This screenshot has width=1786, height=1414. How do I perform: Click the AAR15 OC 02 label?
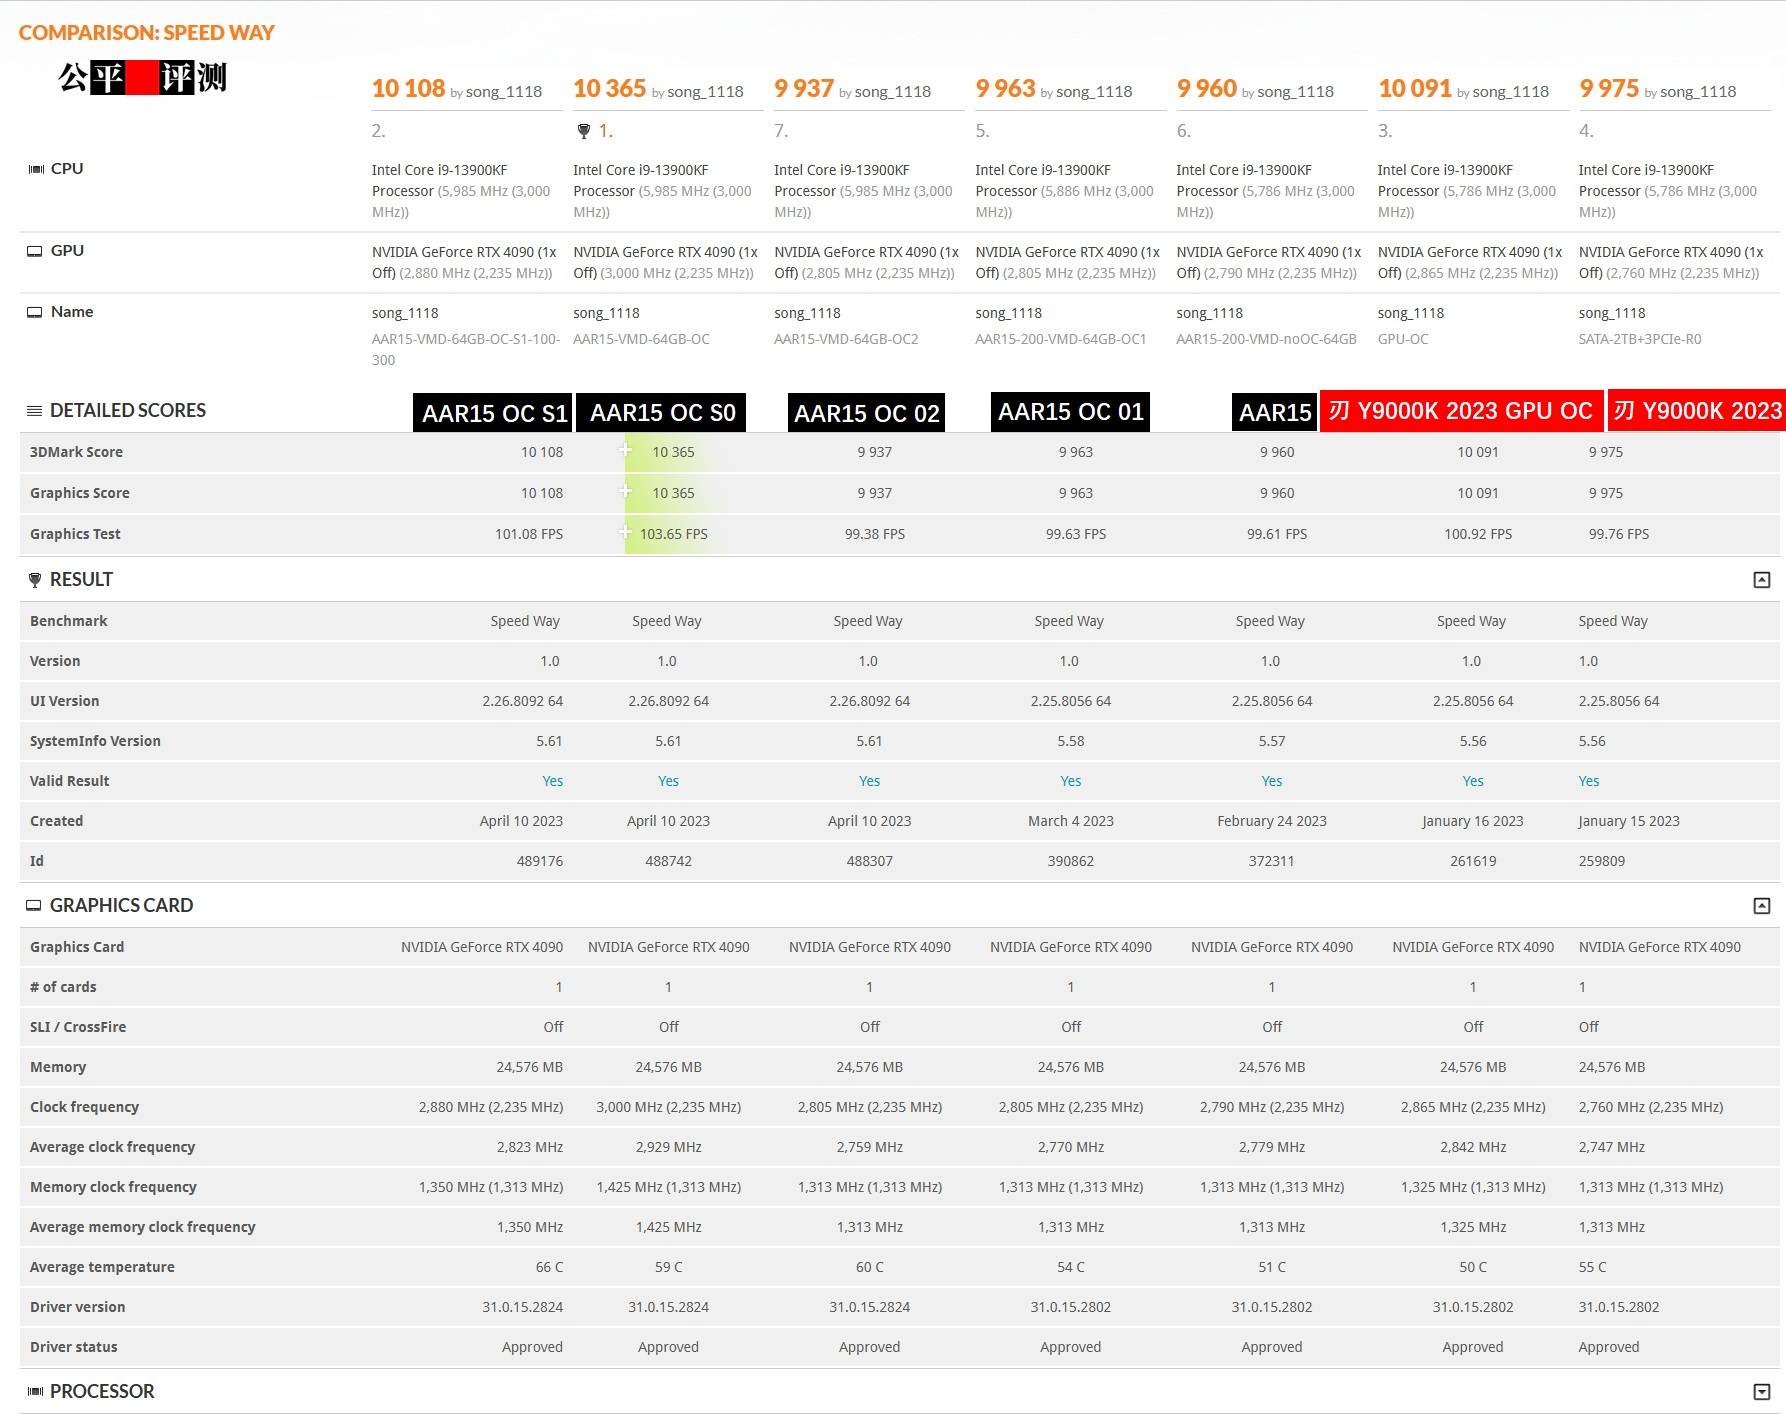pyautogui.click(x=866, y=413)
